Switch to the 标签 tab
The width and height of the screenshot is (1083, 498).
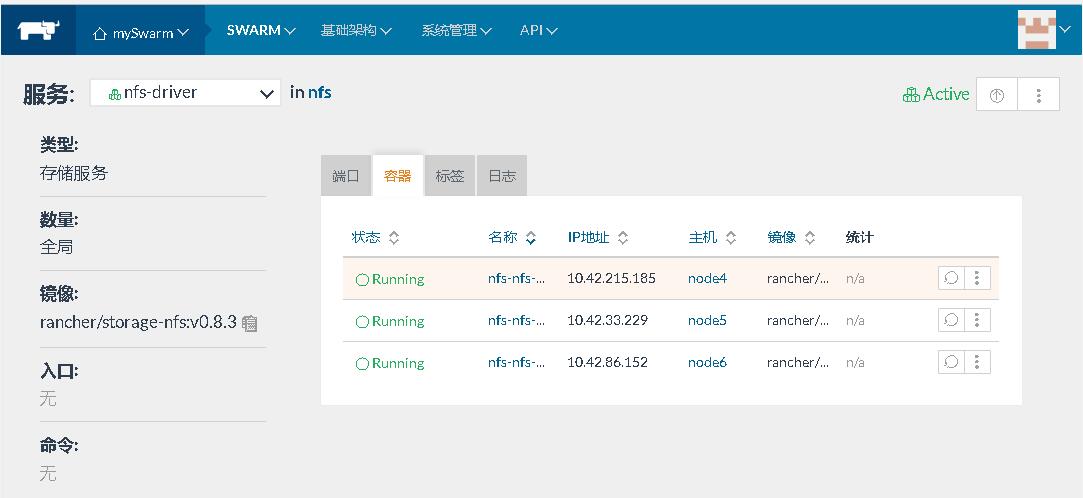click(450, 176)
